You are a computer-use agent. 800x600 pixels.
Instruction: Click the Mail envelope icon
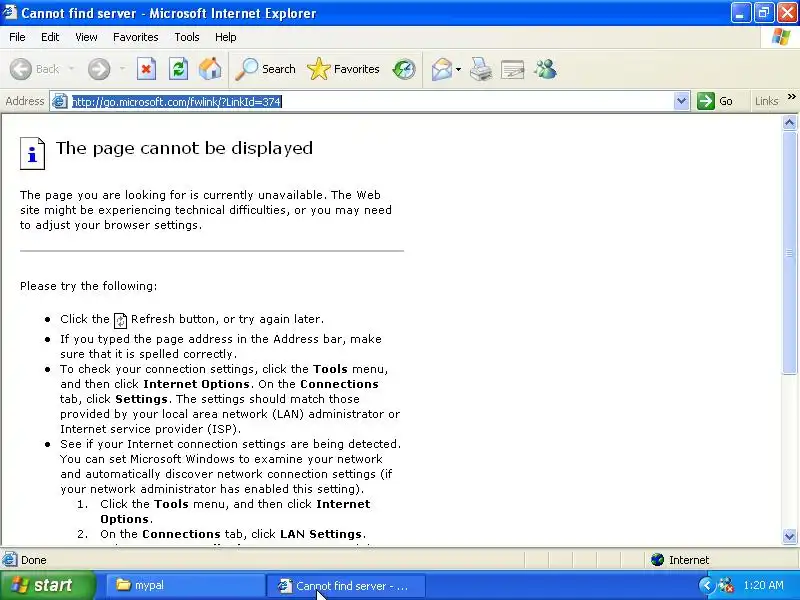tap(441, 69)
